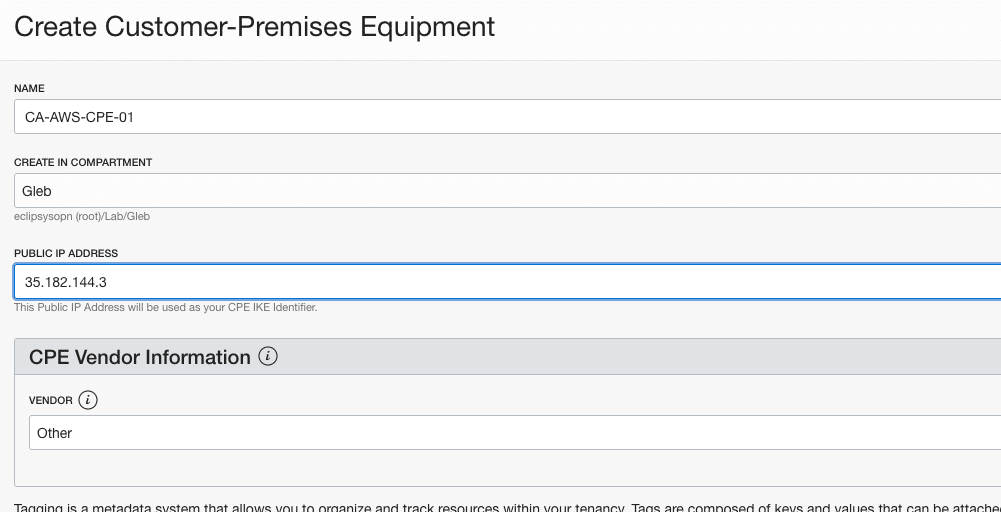Select the Gleb compartment value
The width and height of the screenshot is (1001, 512).
[x=37, y=191]
